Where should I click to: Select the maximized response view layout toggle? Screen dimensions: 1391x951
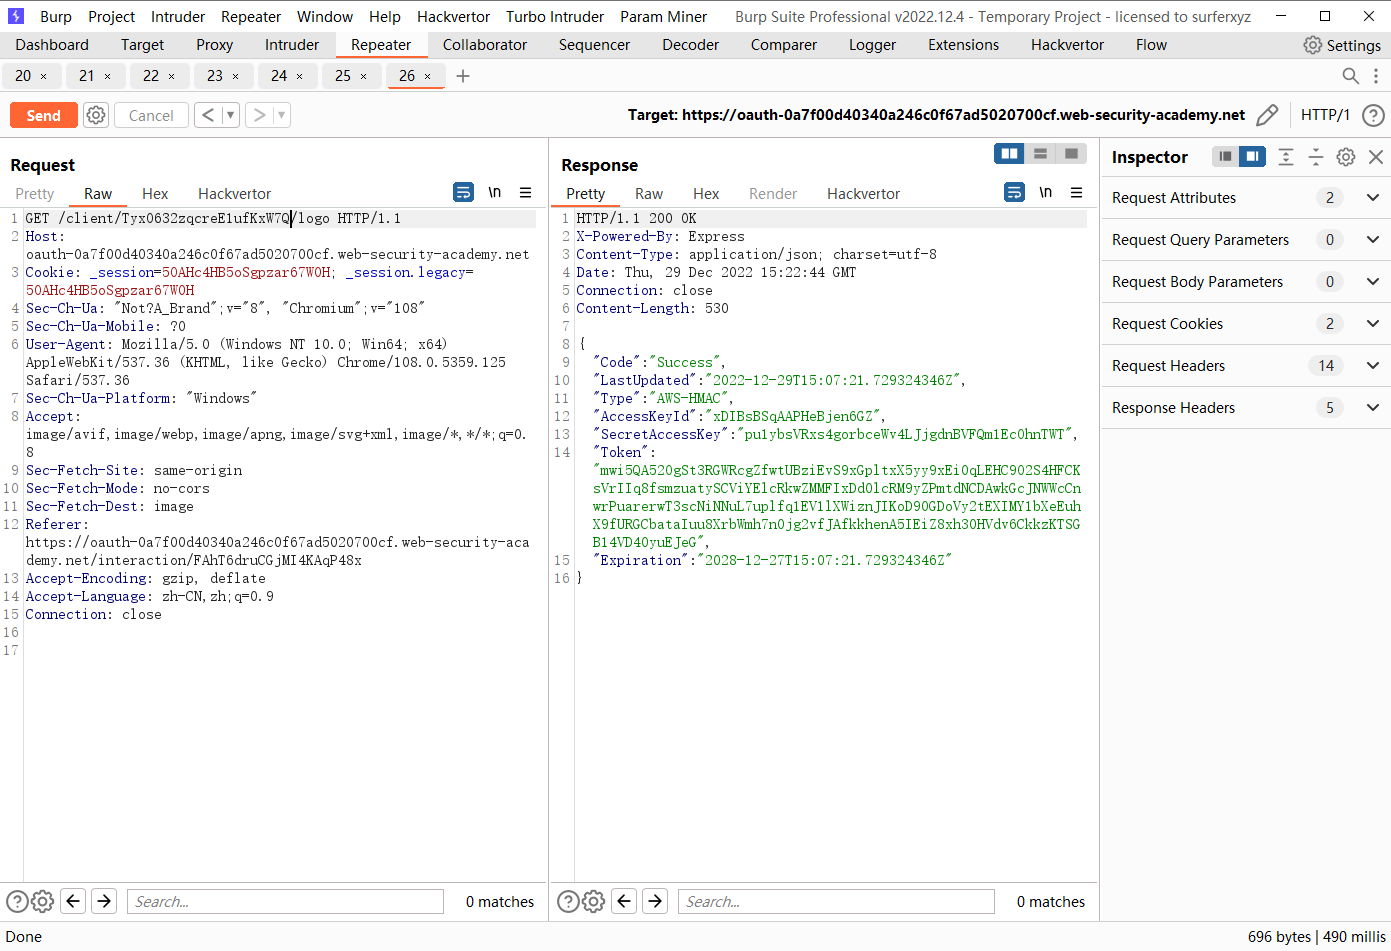[x=1073, y=153]
